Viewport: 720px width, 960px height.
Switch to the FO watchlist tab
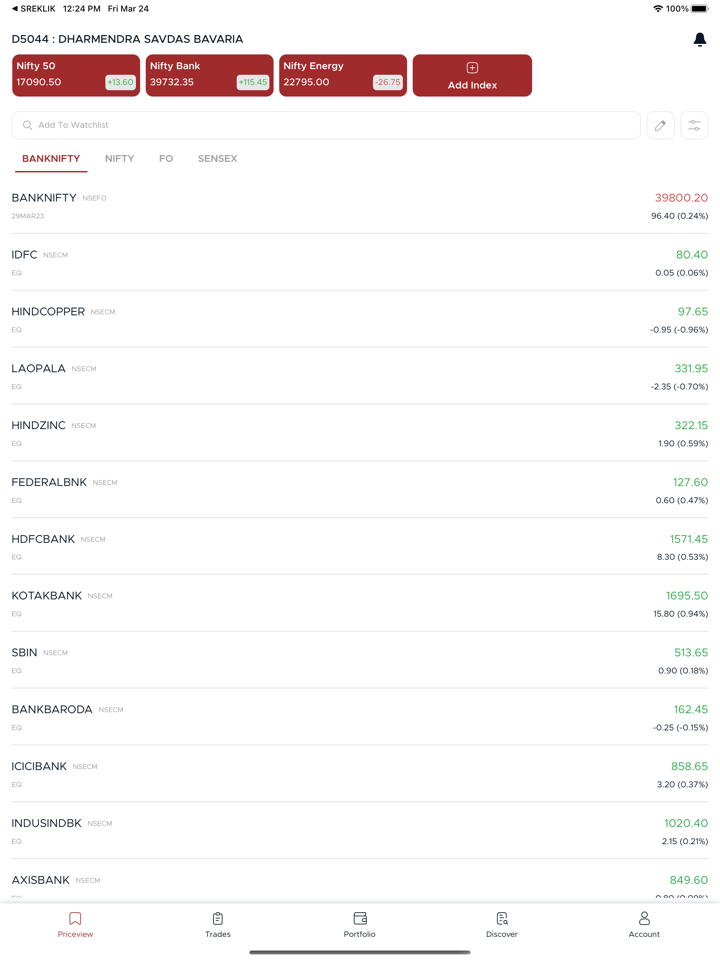point(166,159)
